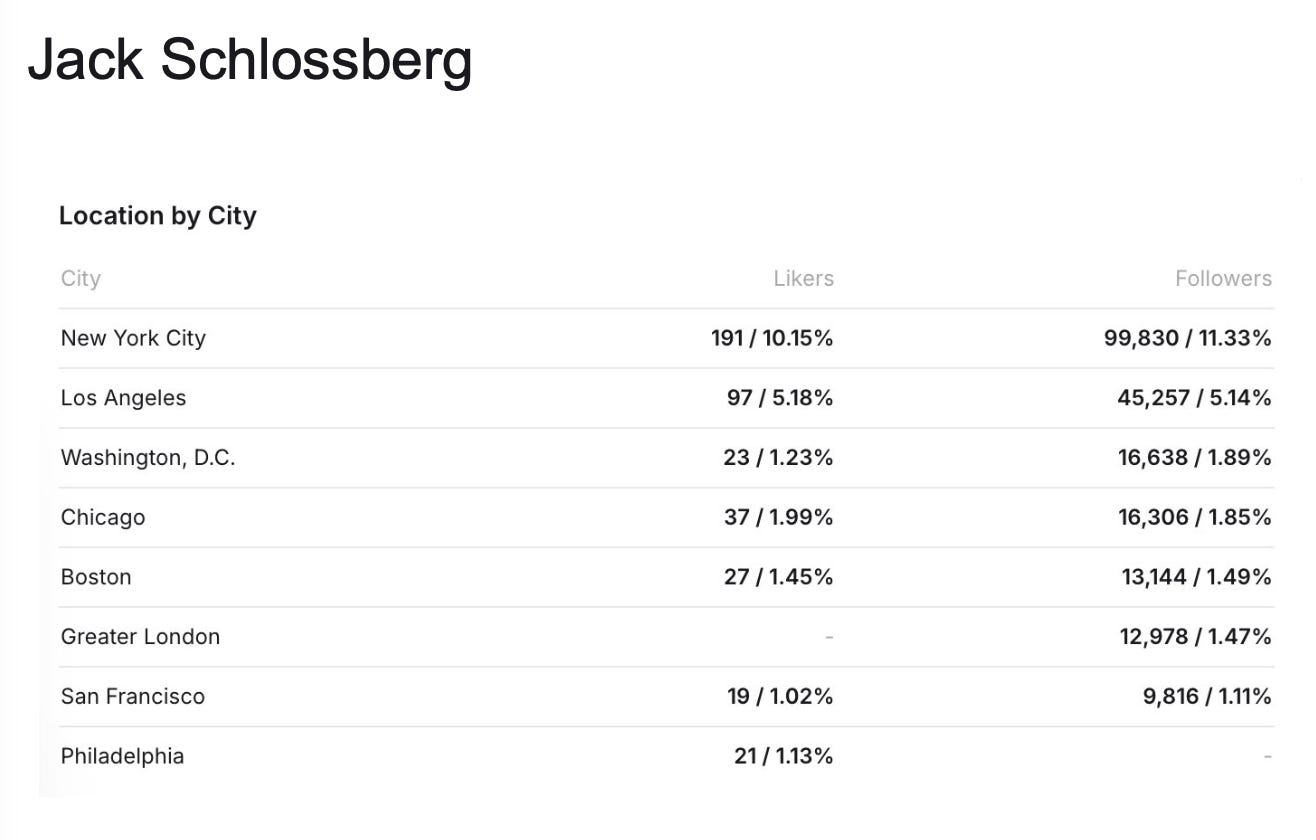The height and width of the screenshot is (840, 1316).
Task: Click the Likers column header
Action: coord(803,279)
